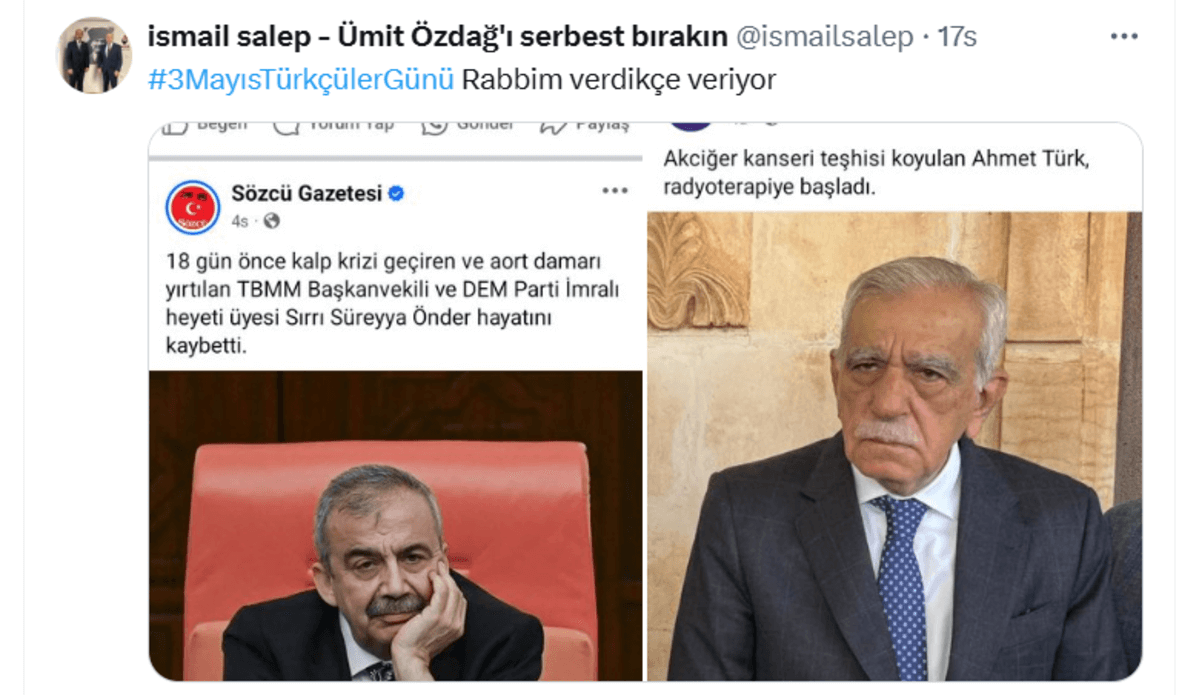Open the photo of the man in the polka-dot tie
The height and width of the screenshot is (695, 1199).
click(895, 446)
